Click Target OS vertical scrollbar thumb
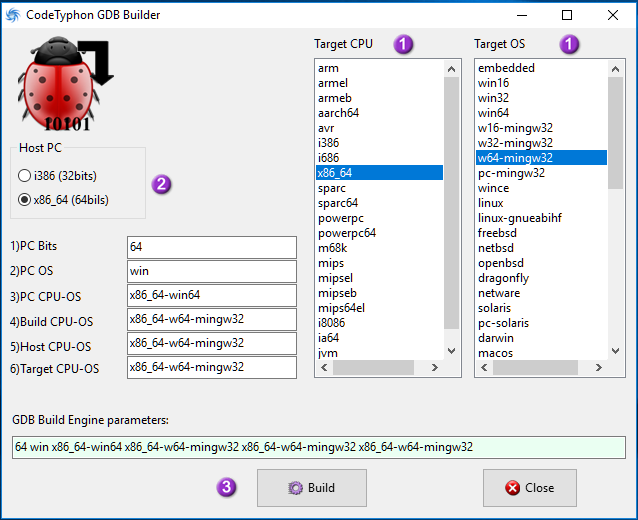The width and height of the screenshot is (638, 520). click(x=616, y=133)
